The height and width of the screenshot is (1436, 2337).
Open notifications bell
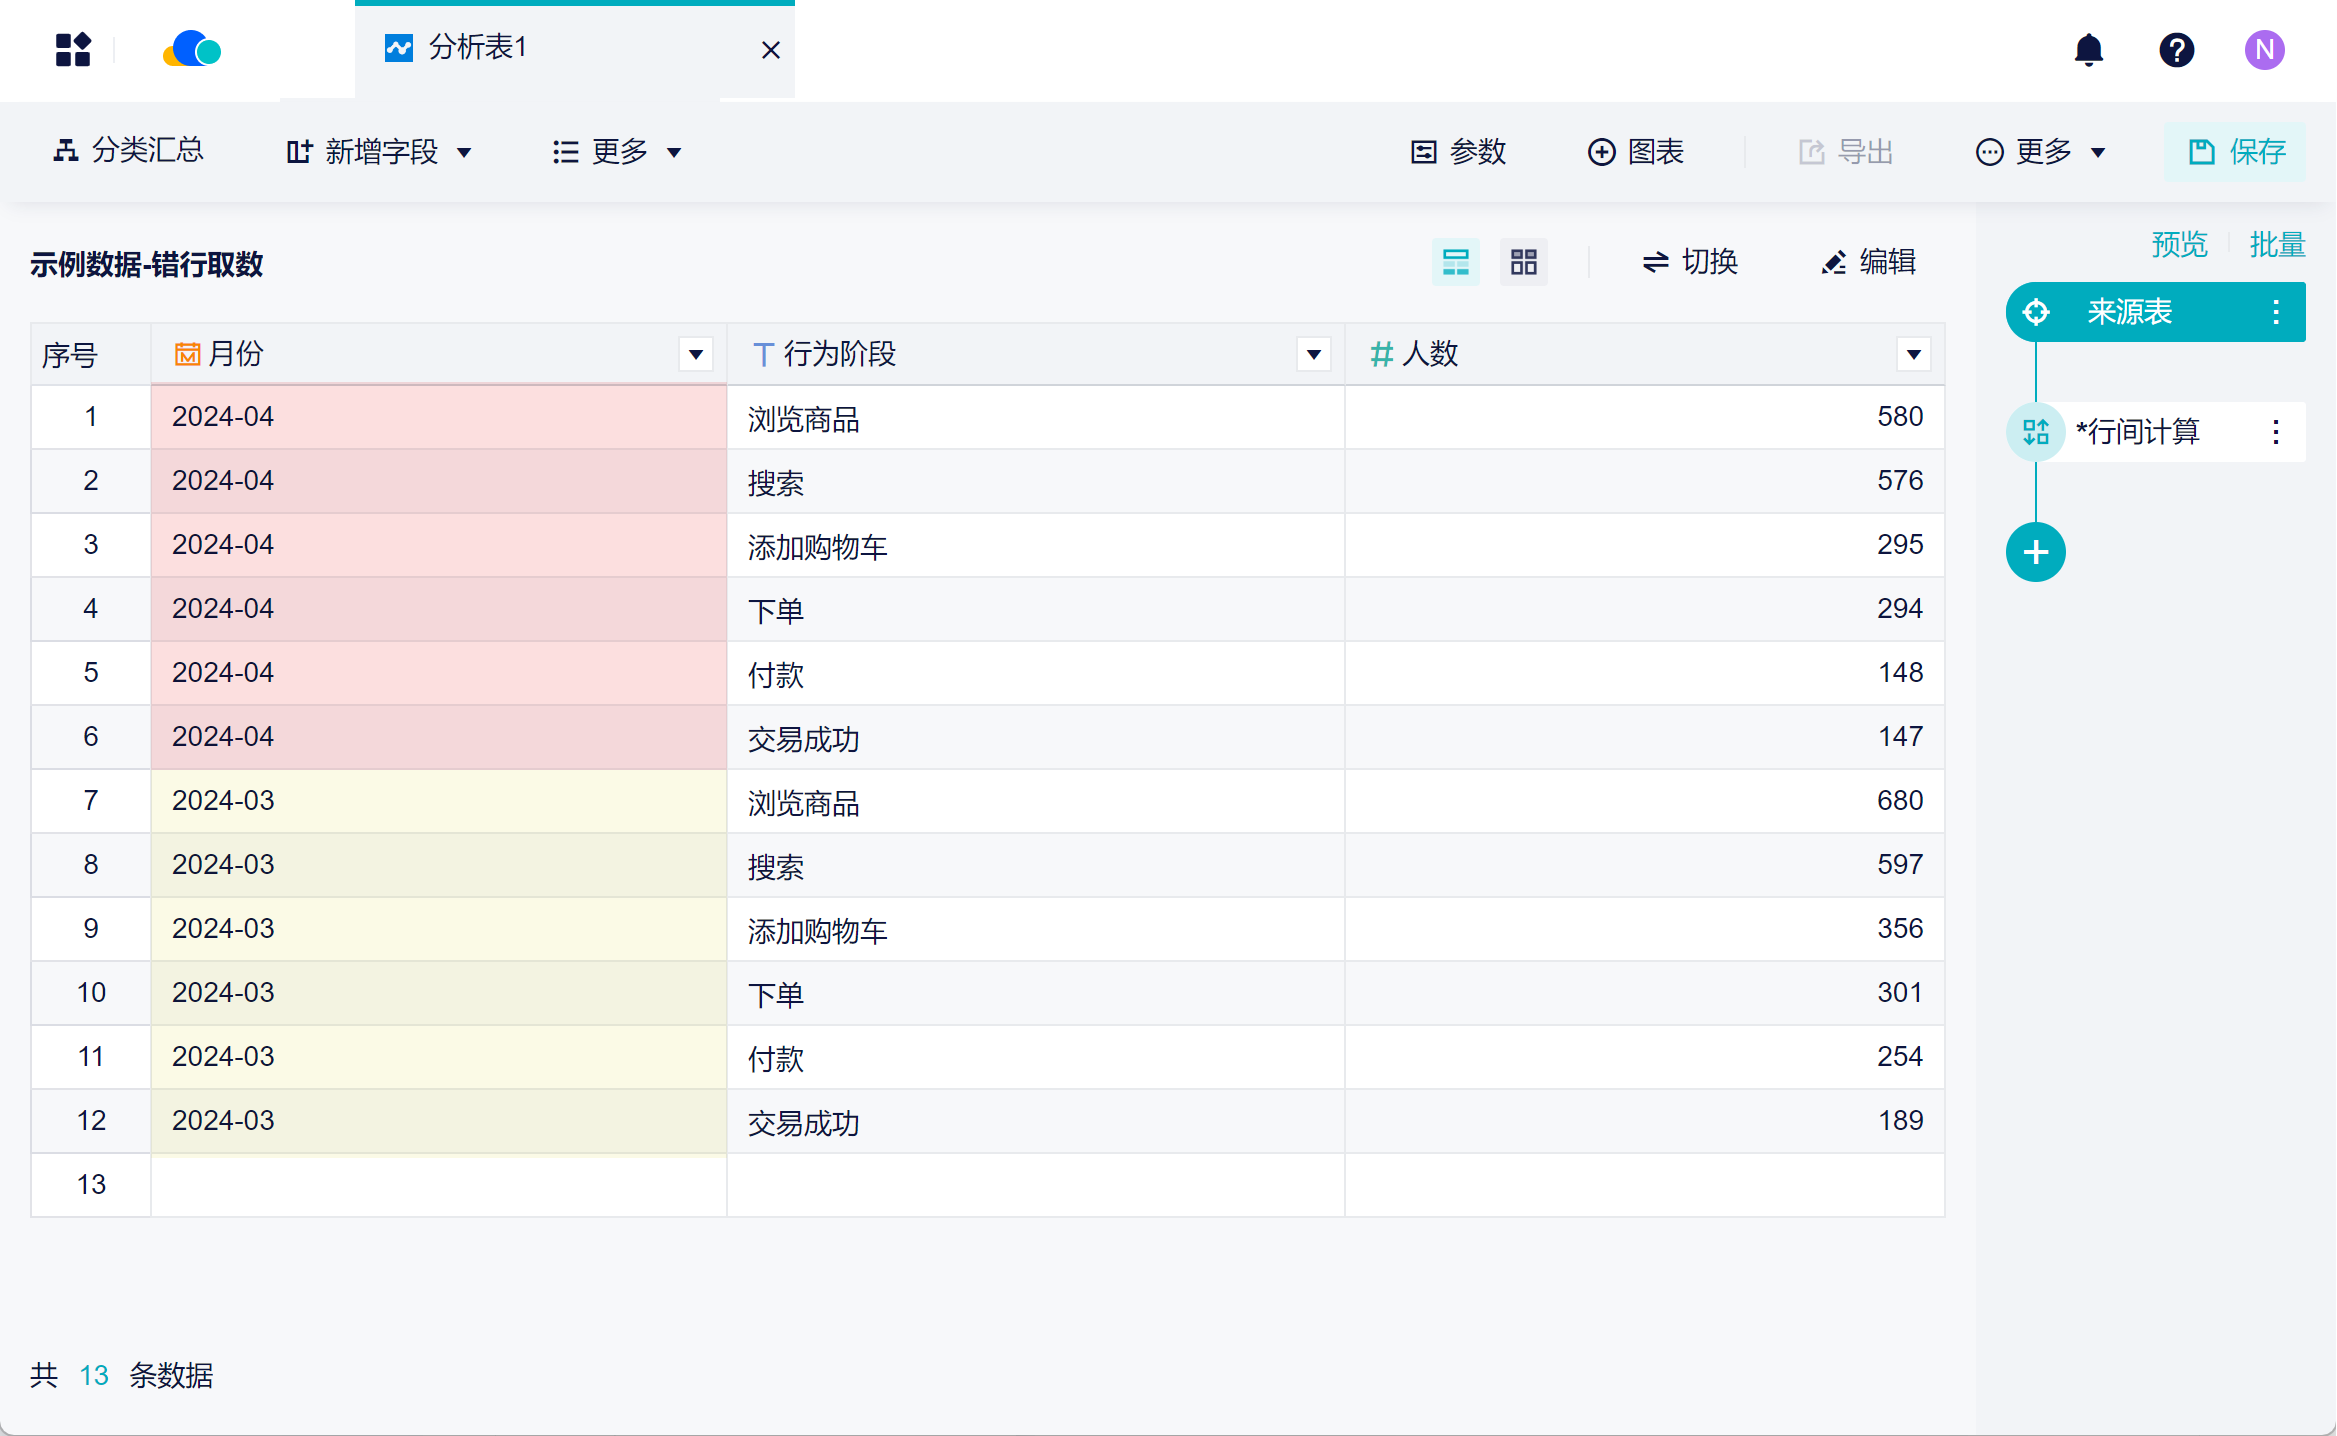[x=2088, y=49]
